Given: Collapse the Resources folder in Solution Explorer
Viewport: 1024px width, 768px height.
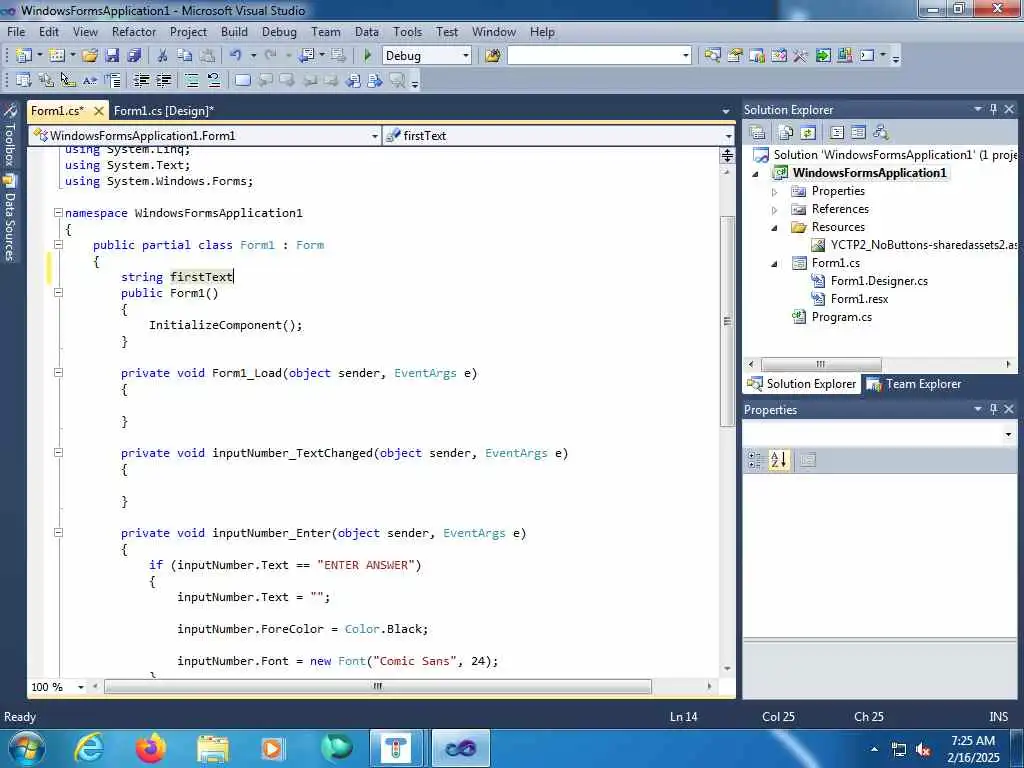Looking at the screenshot, I should point(775,228).
